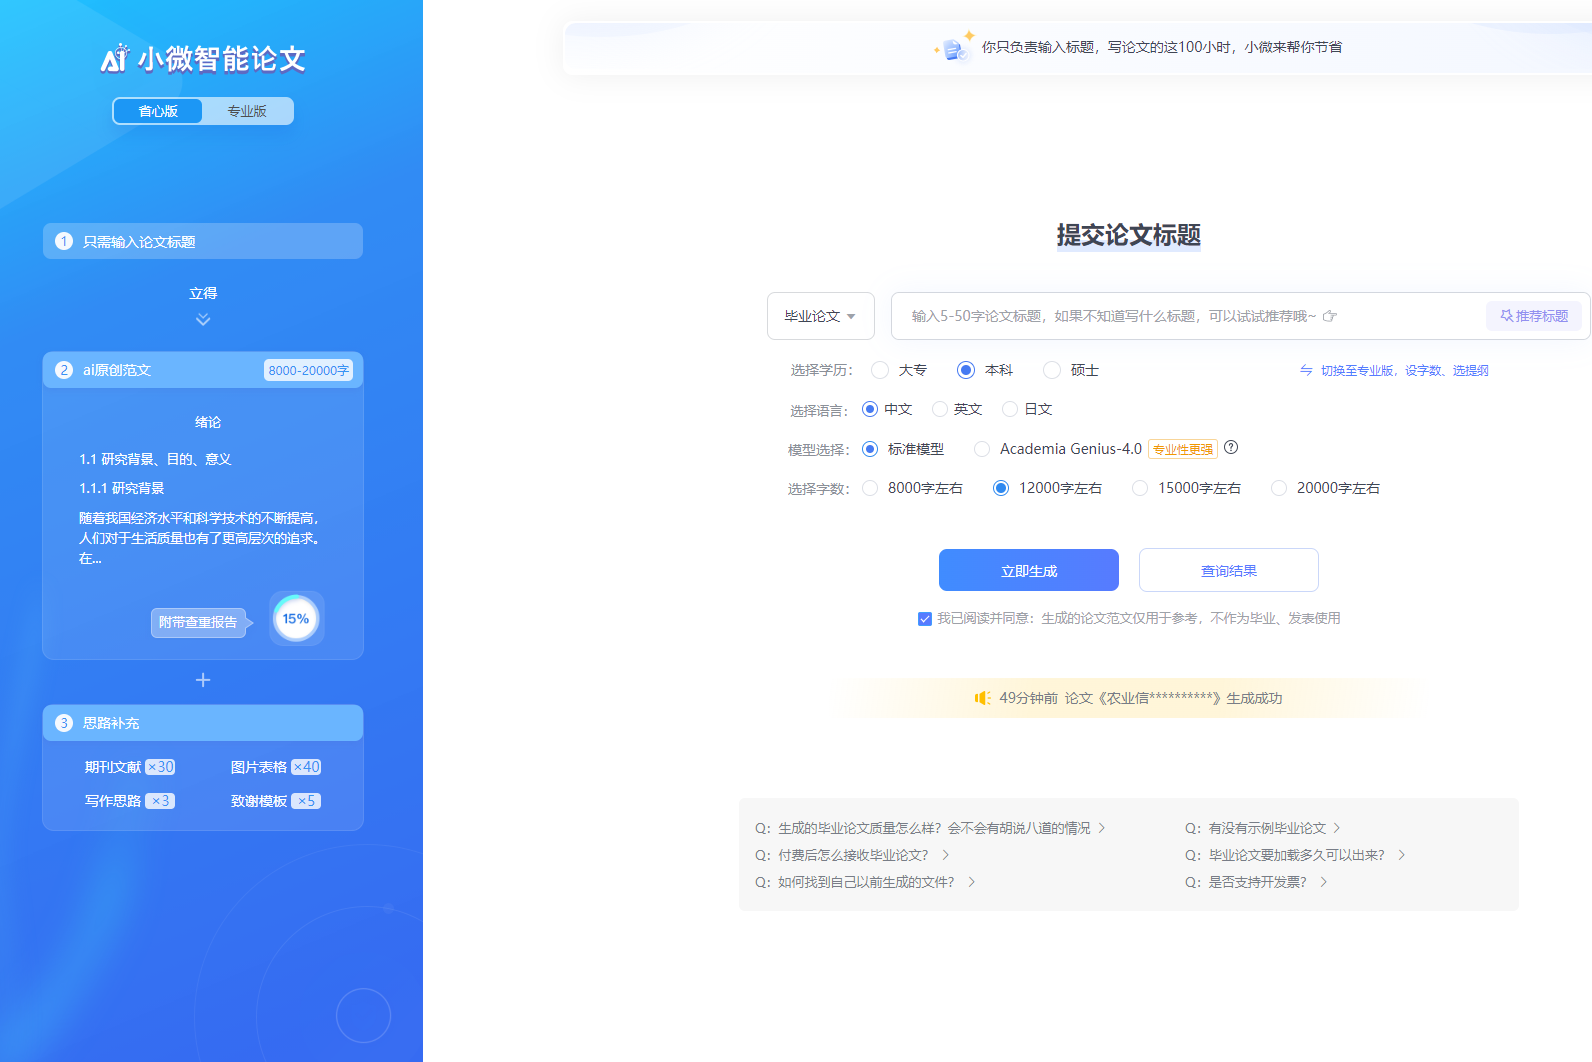Click the document mascot icon in top banner
Image resolution: width=1592 pixels, height=1062 pixels.
(954, 47)
